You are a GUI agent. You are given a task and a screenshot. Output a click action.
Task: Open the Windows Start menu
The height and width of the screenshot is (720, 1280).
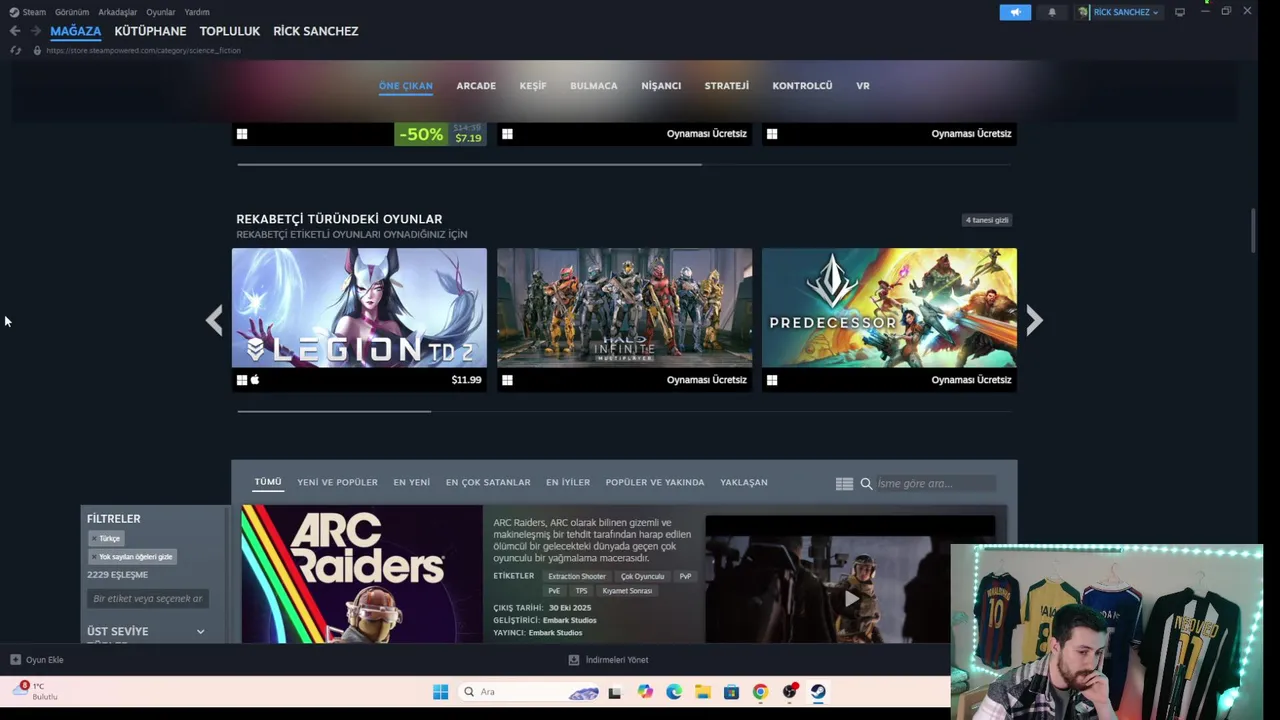tap(440, 692)
